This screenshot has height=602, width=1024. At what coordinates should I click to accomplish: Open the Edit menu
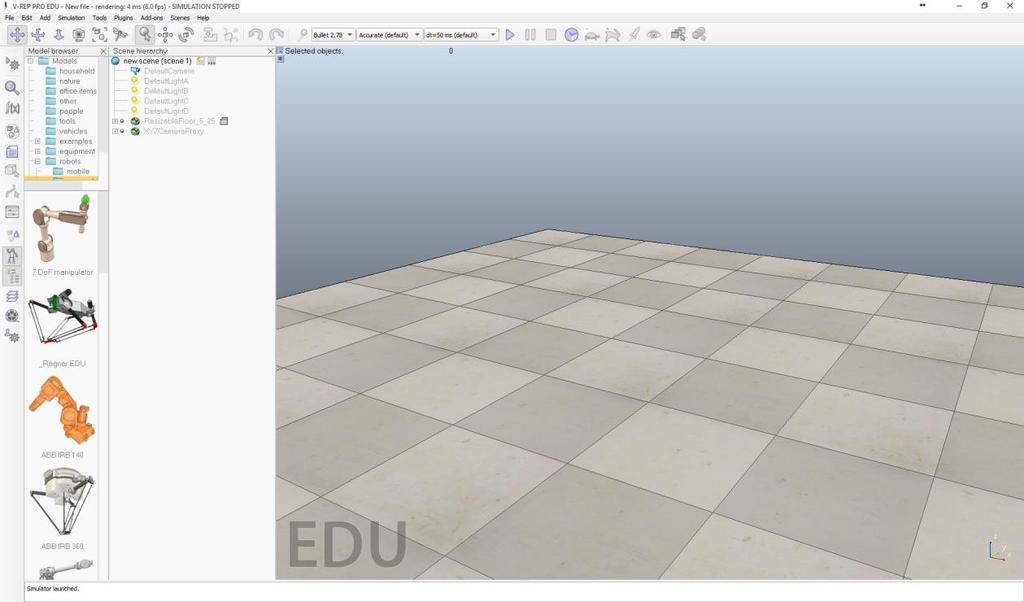pos(27,18)
